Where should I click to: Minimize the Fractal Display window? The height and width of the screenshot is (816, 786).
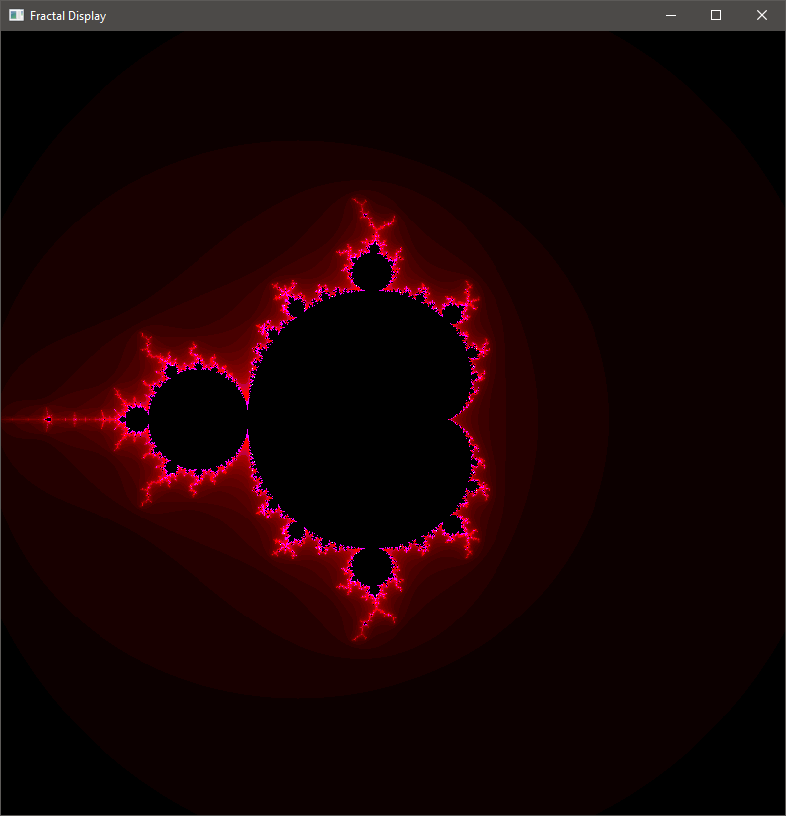click(670, 16)
